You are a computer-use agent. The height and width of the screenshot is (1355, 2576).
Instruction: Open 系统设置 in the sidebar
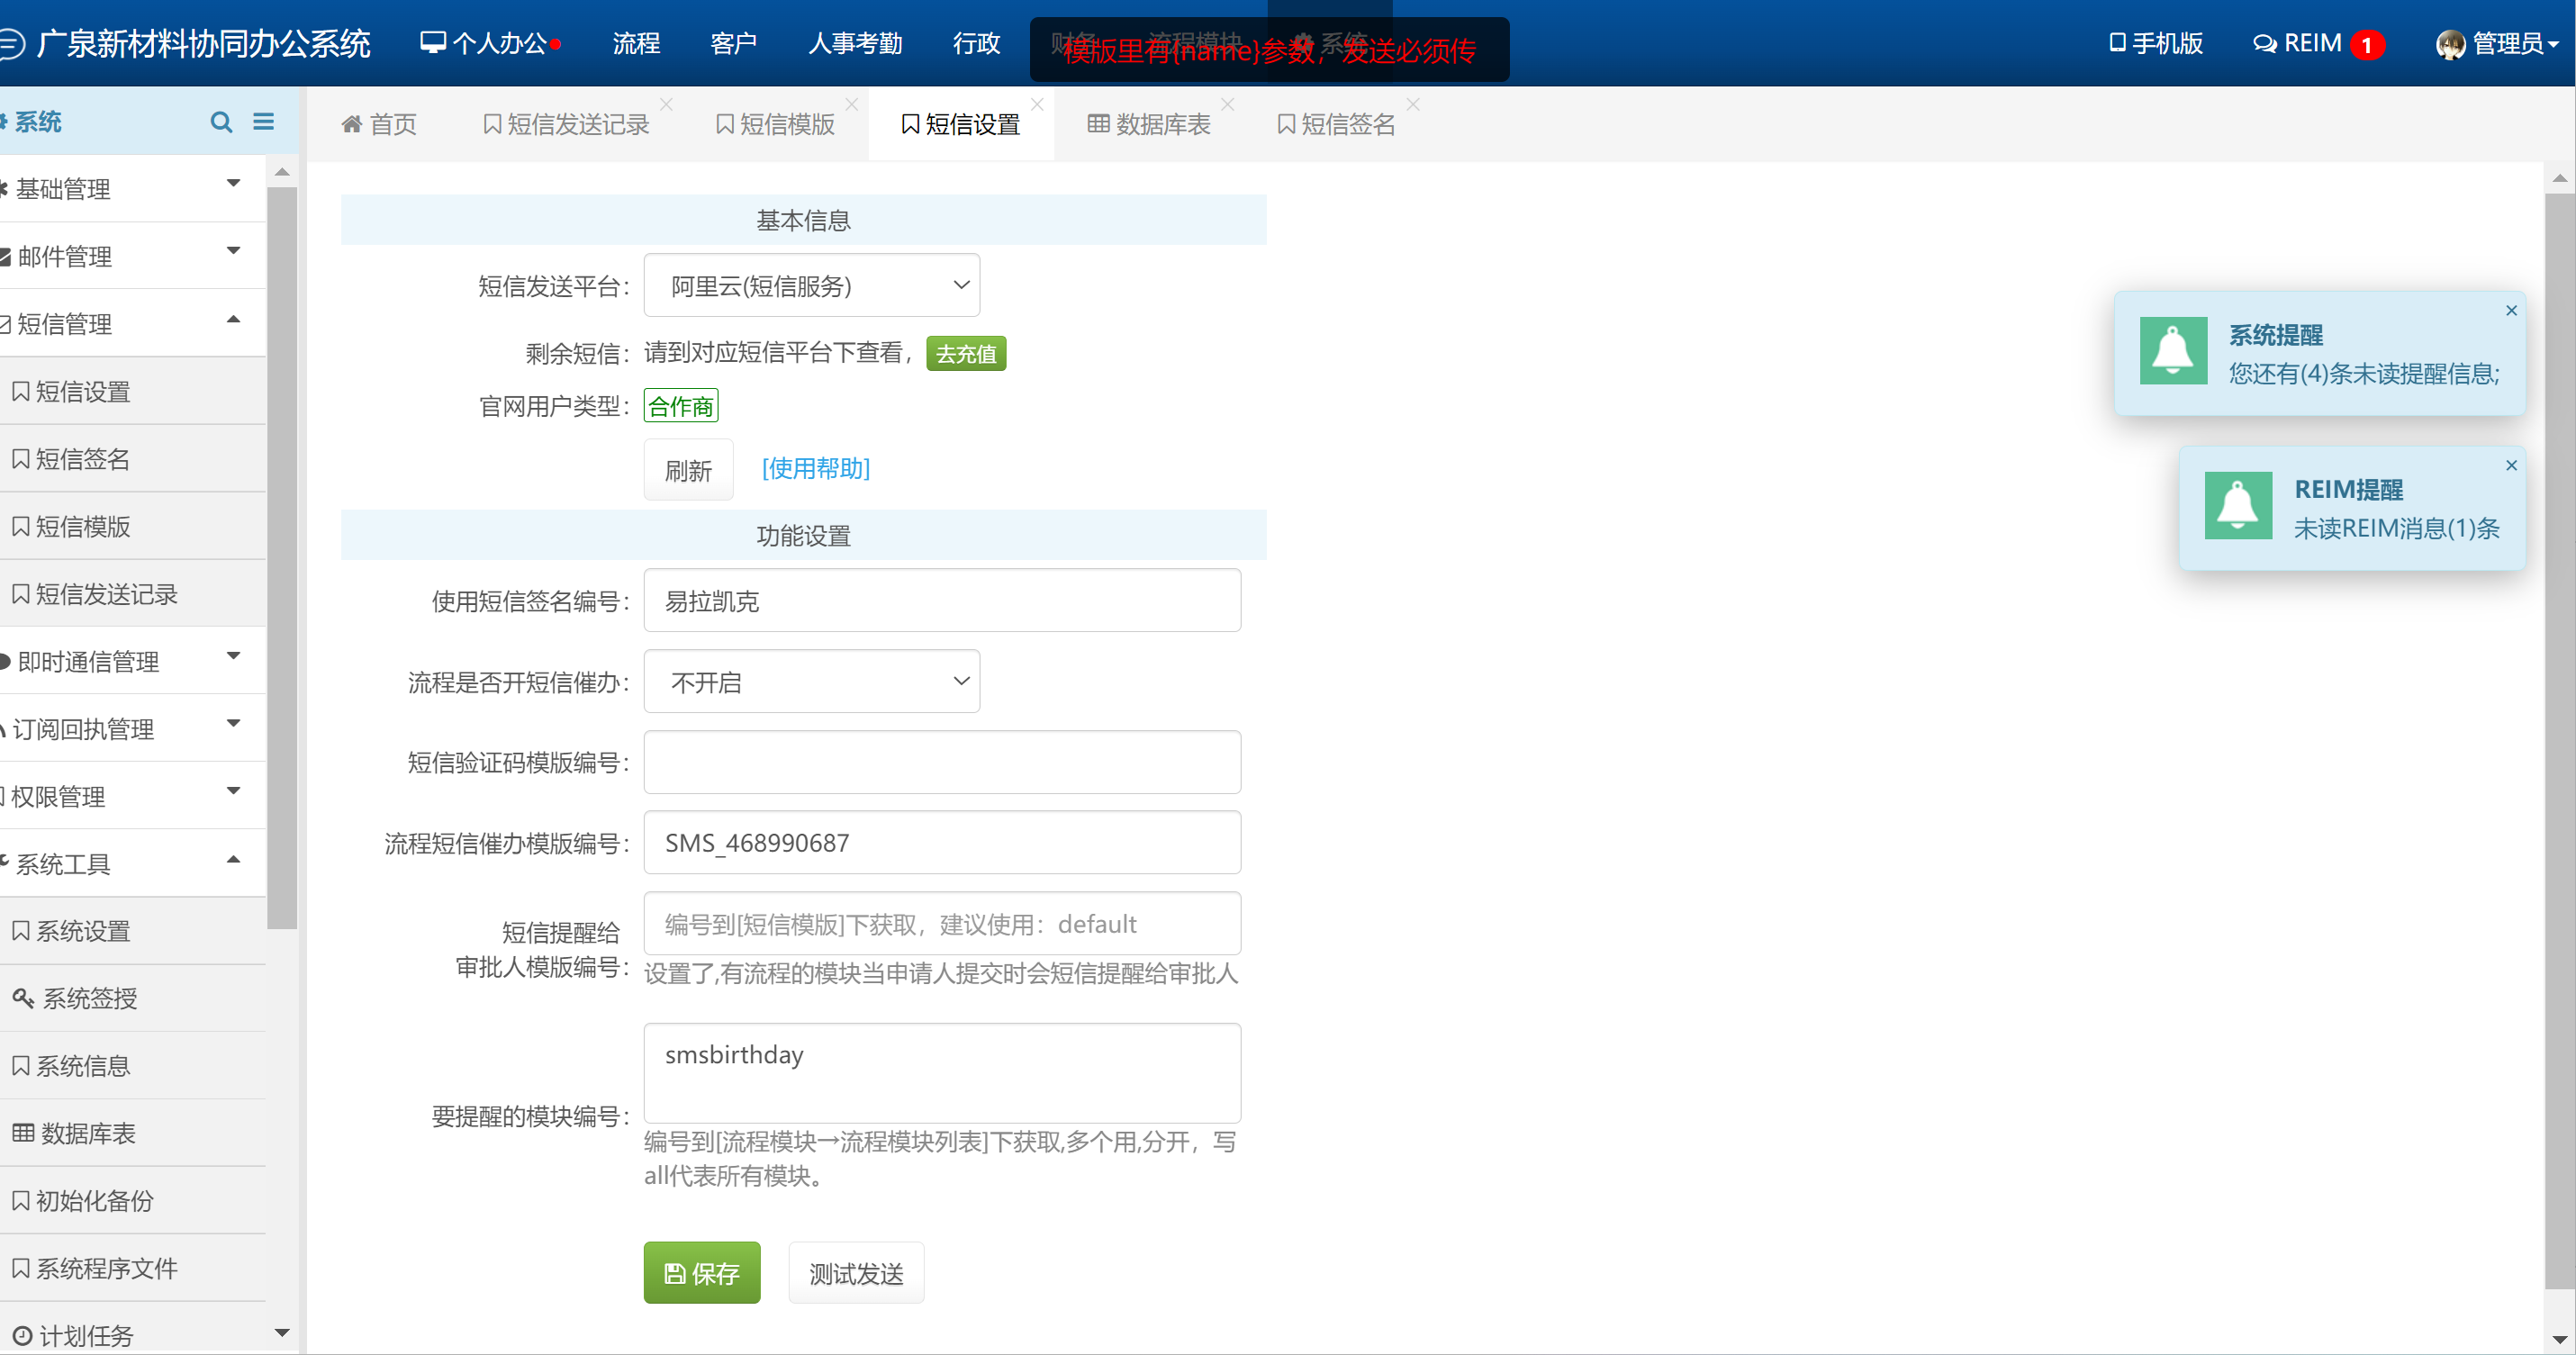coord(132,930)
